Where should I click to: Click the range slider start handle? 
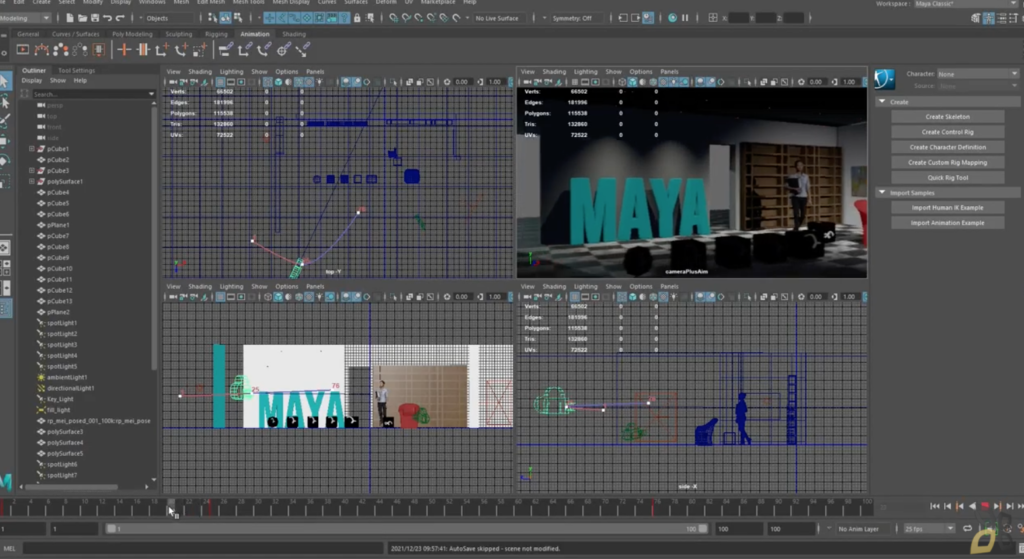(111, 528)
